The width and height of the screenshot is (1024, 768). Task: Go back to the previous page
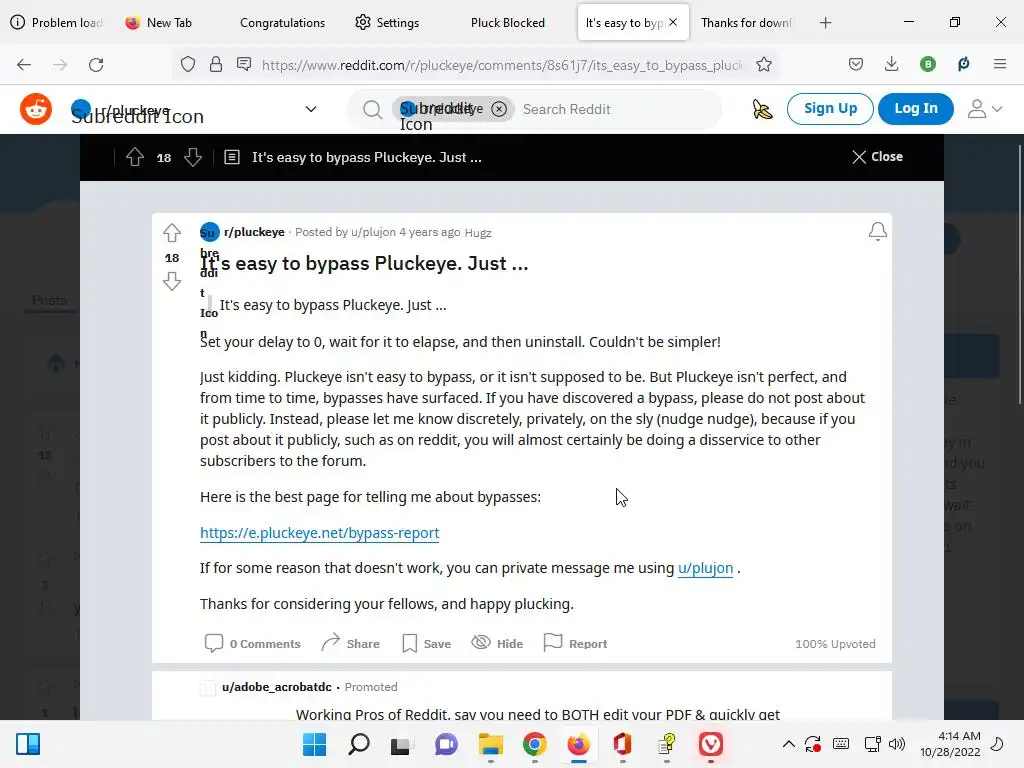[x=24, y=64]
